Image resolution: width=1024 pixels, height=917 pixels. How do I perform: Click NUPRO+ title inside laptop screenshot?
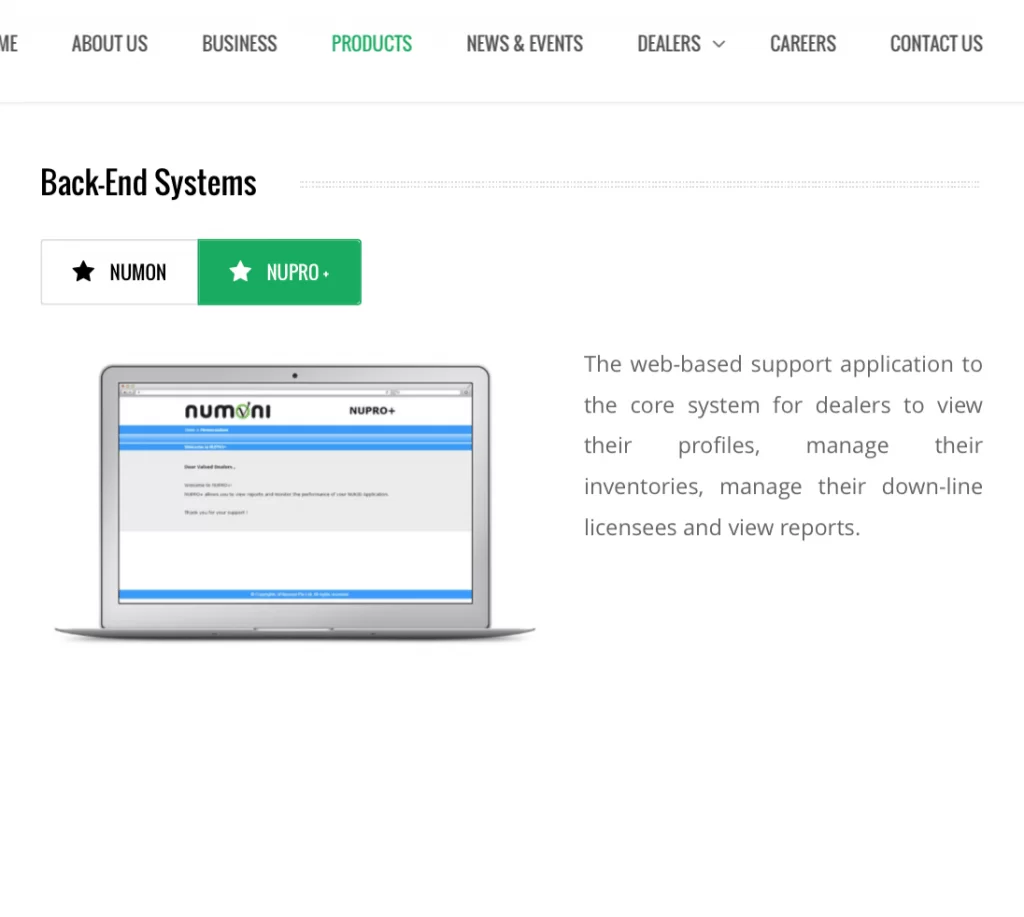[371, 410]
